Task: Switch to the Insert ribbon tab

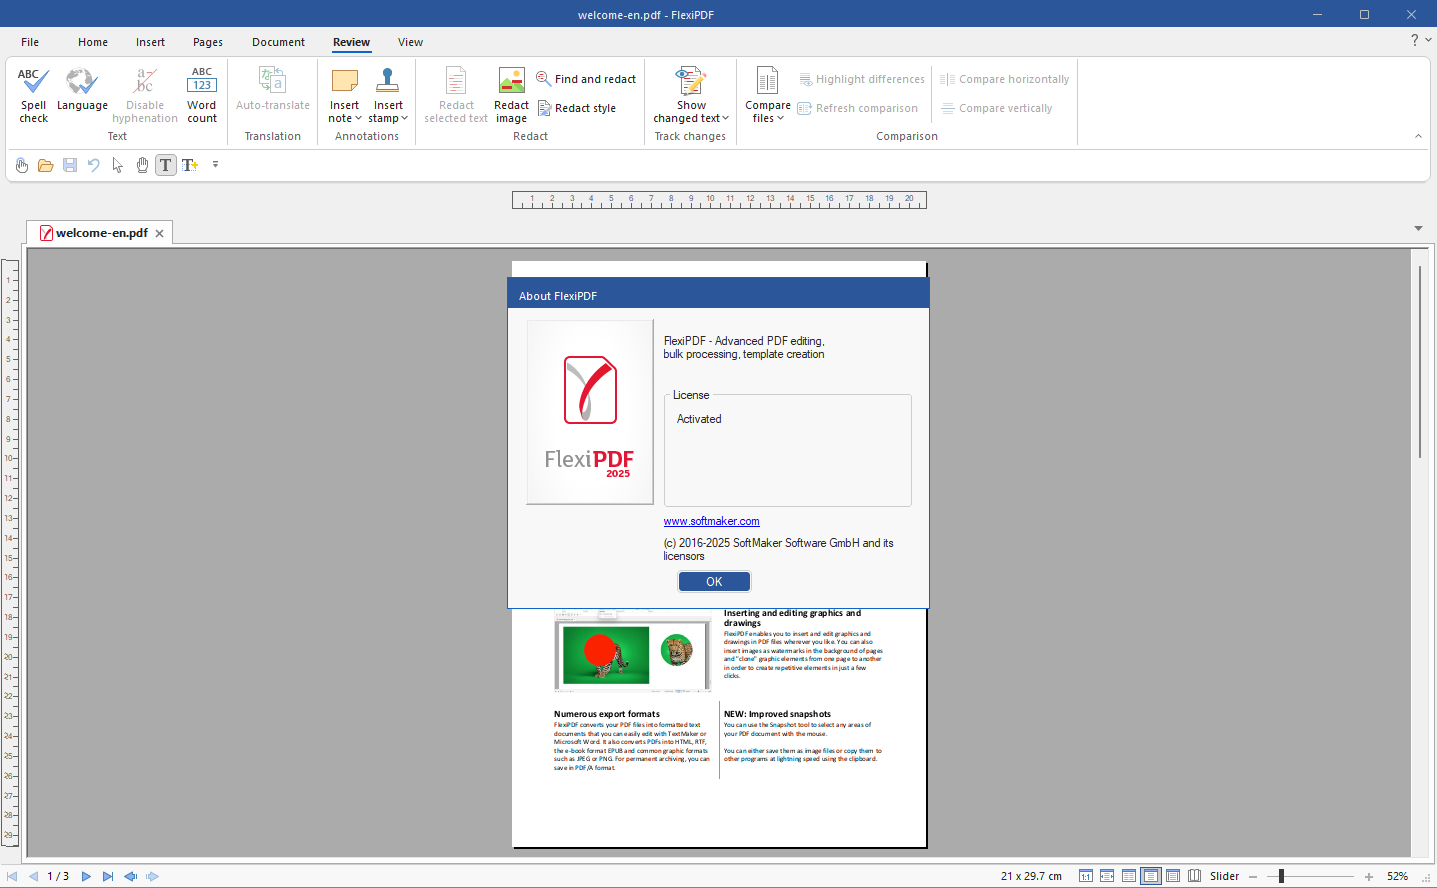Action: point(151,42)
